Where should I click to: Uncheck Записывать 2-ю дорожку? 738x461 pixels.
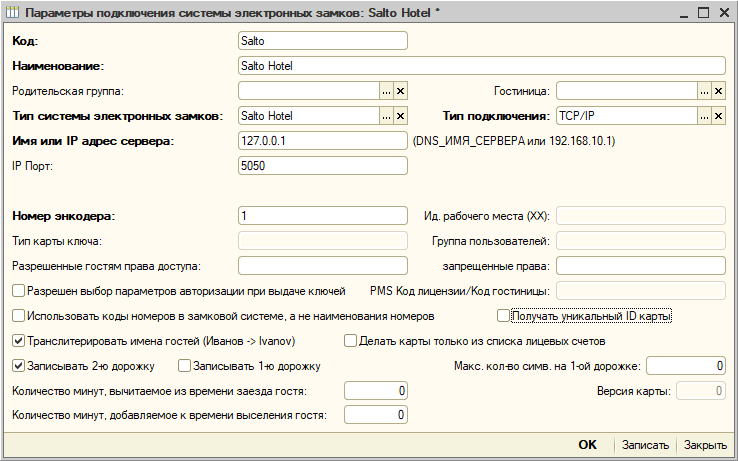(18, 365)
